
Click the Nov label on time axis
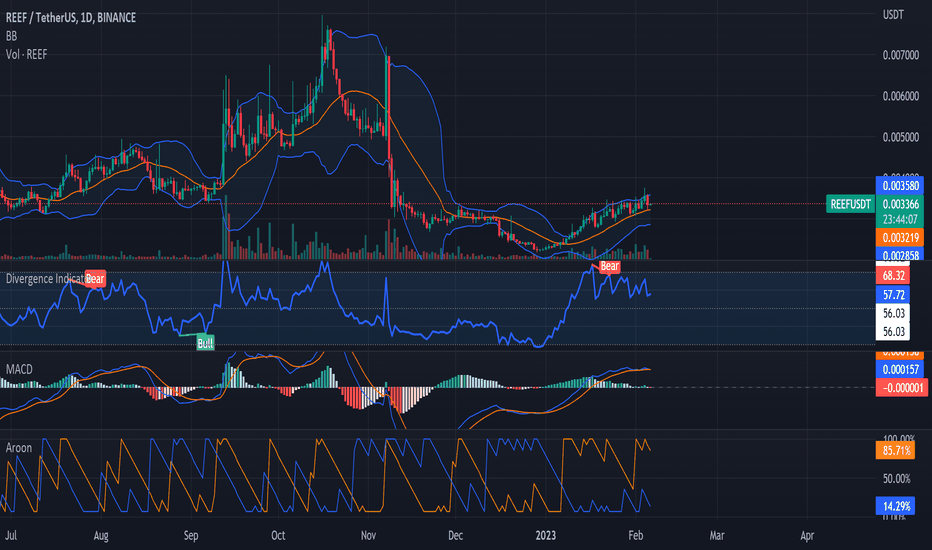click(x=368, y=535)
